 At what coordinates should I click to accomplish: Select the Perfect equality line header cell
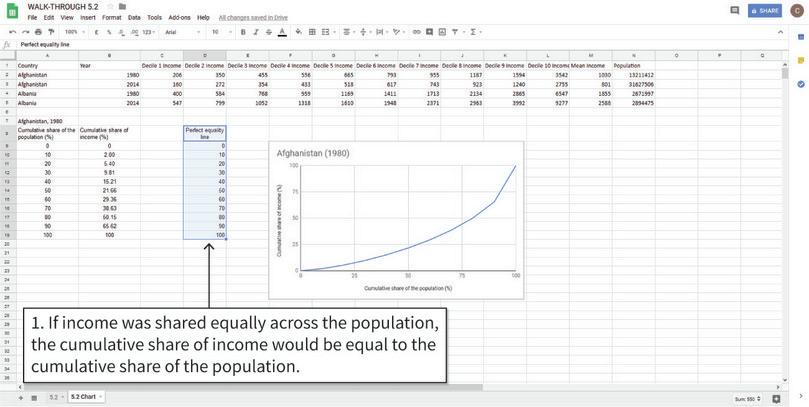point(204,133)
